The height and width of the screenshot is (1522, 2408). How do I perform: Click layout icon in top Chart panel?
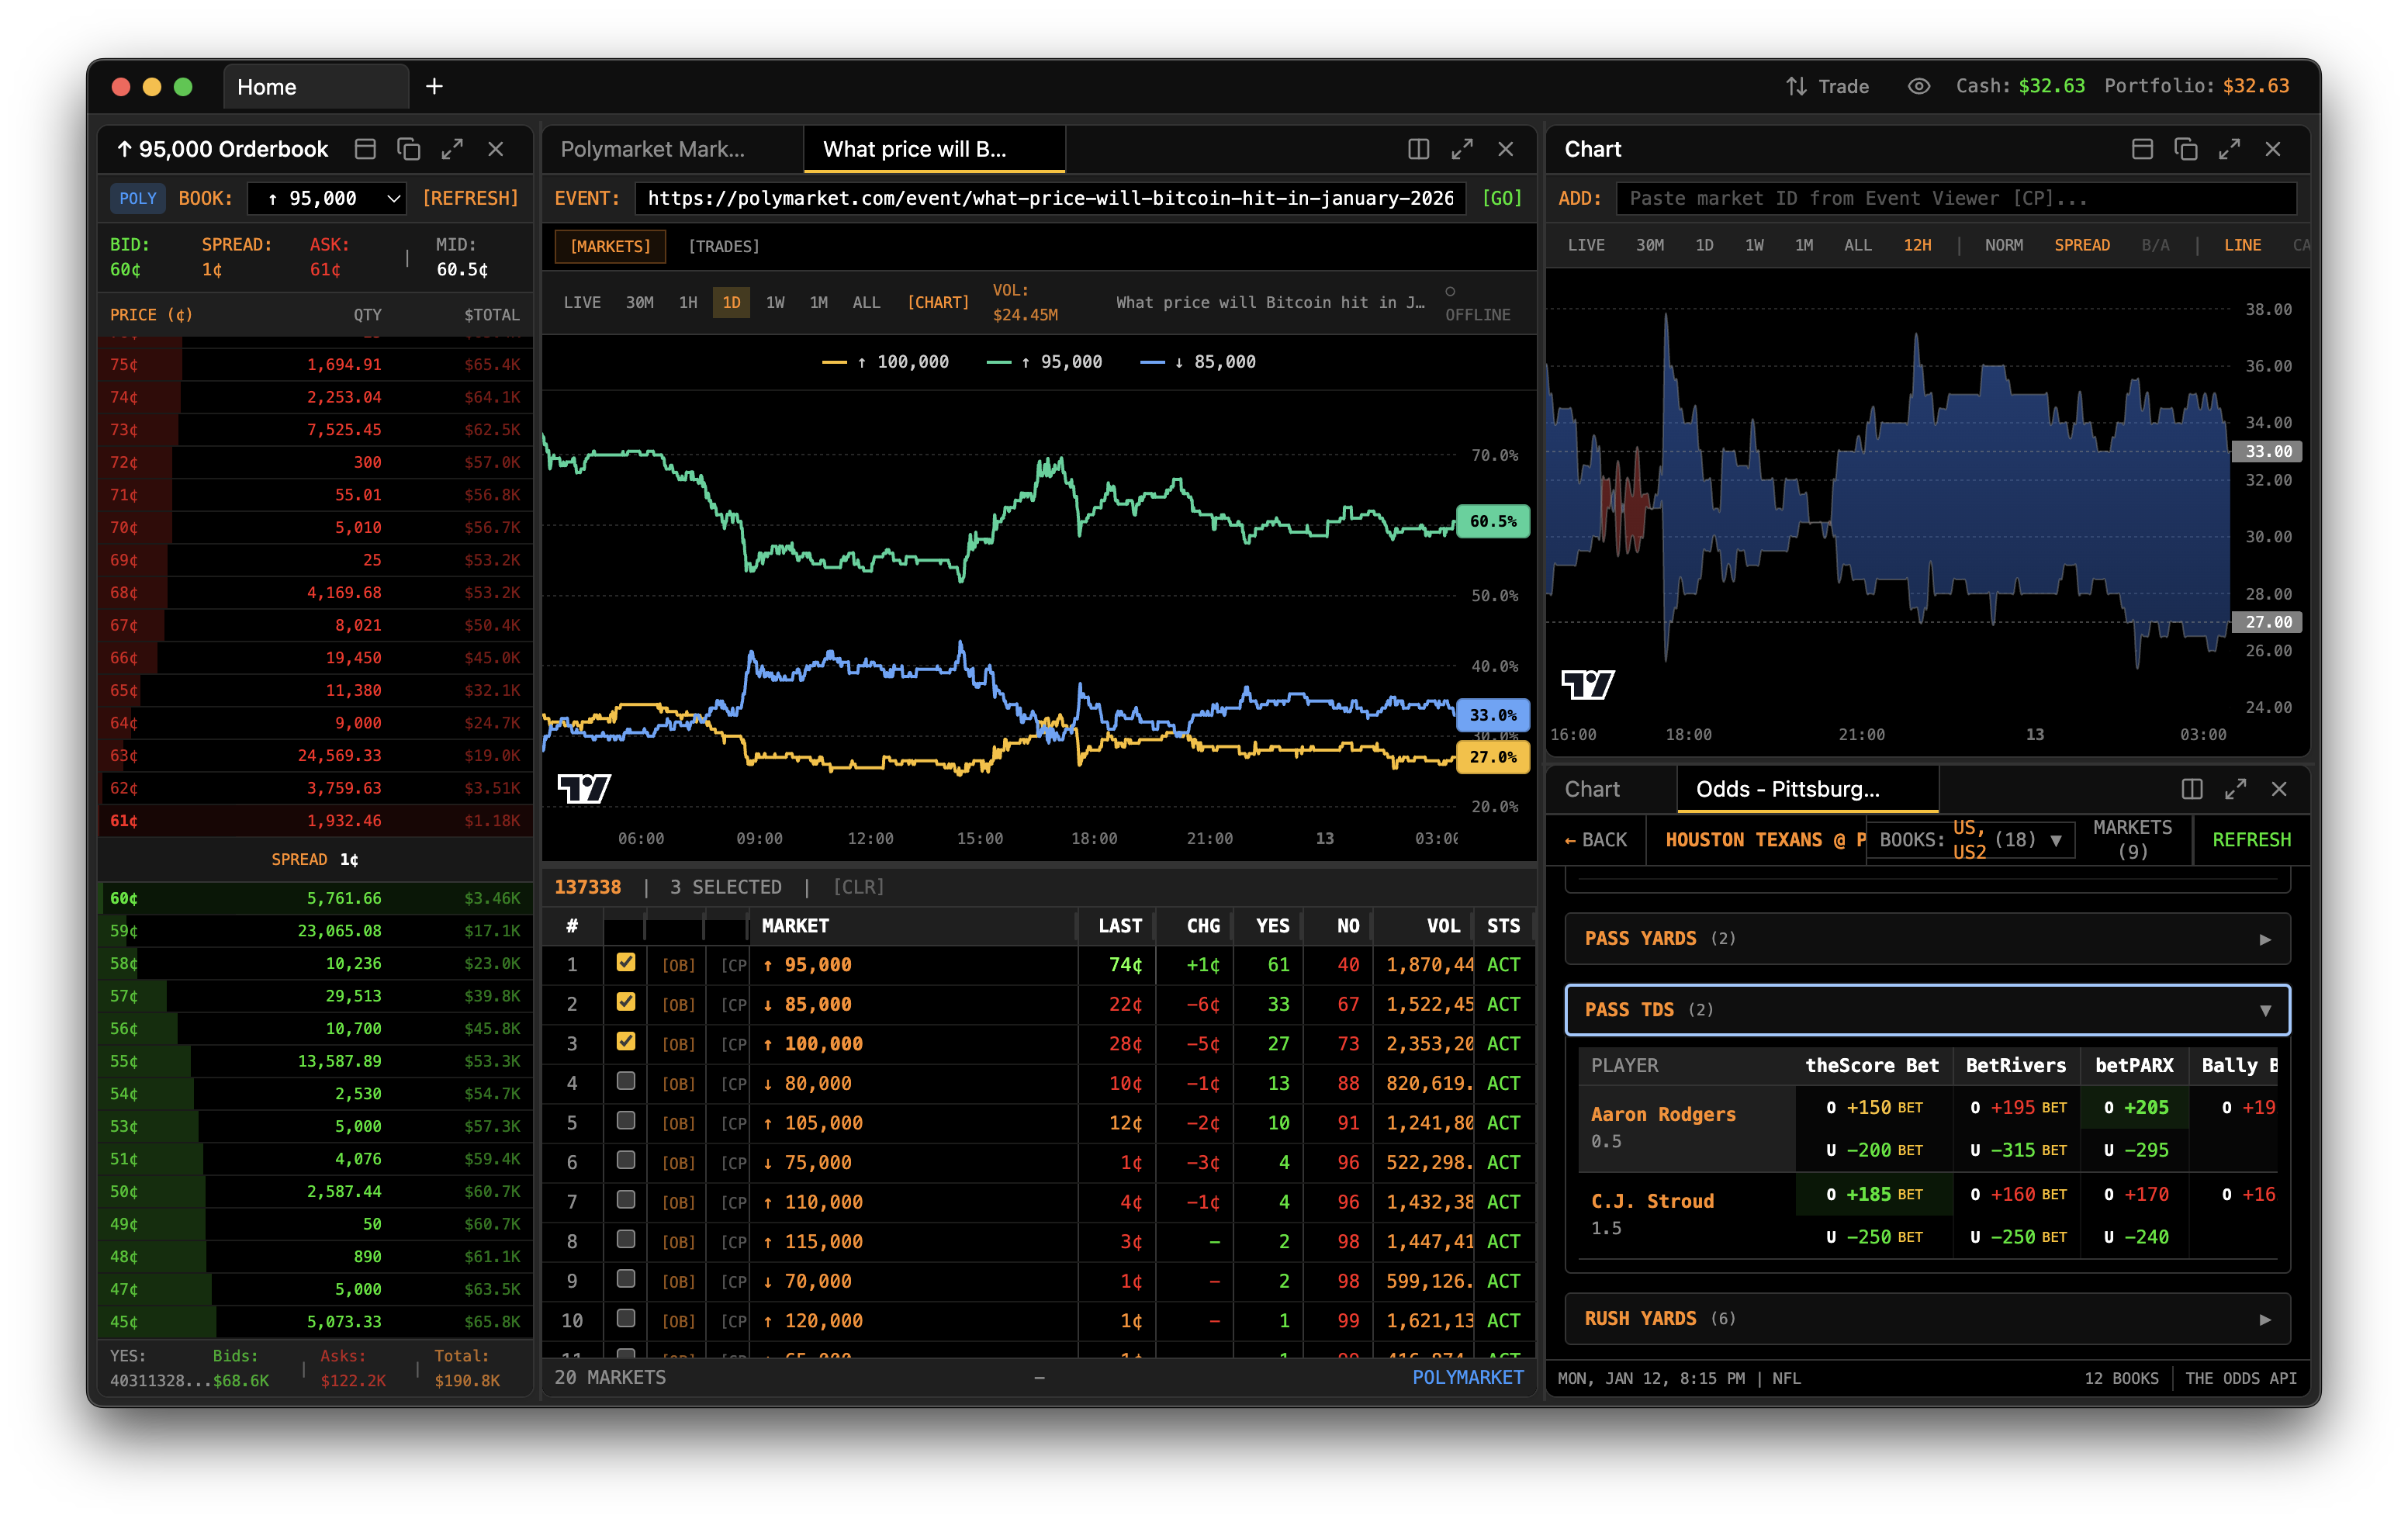pos(2142,149)
